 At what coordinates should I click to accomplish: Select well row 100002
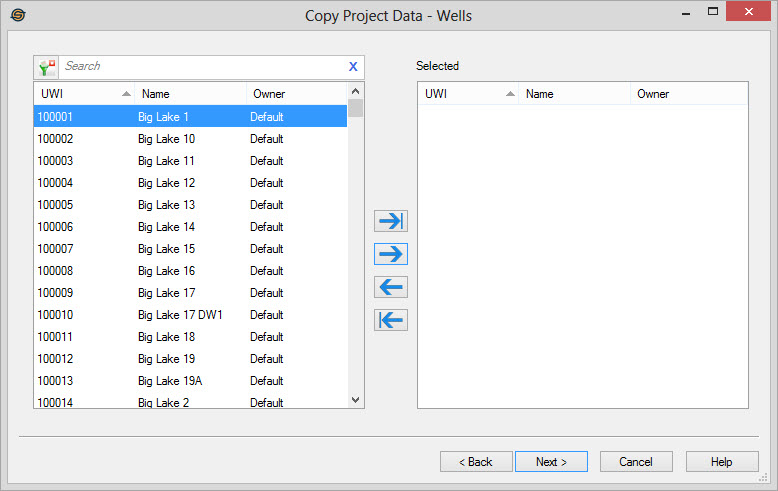pos(191,138)
